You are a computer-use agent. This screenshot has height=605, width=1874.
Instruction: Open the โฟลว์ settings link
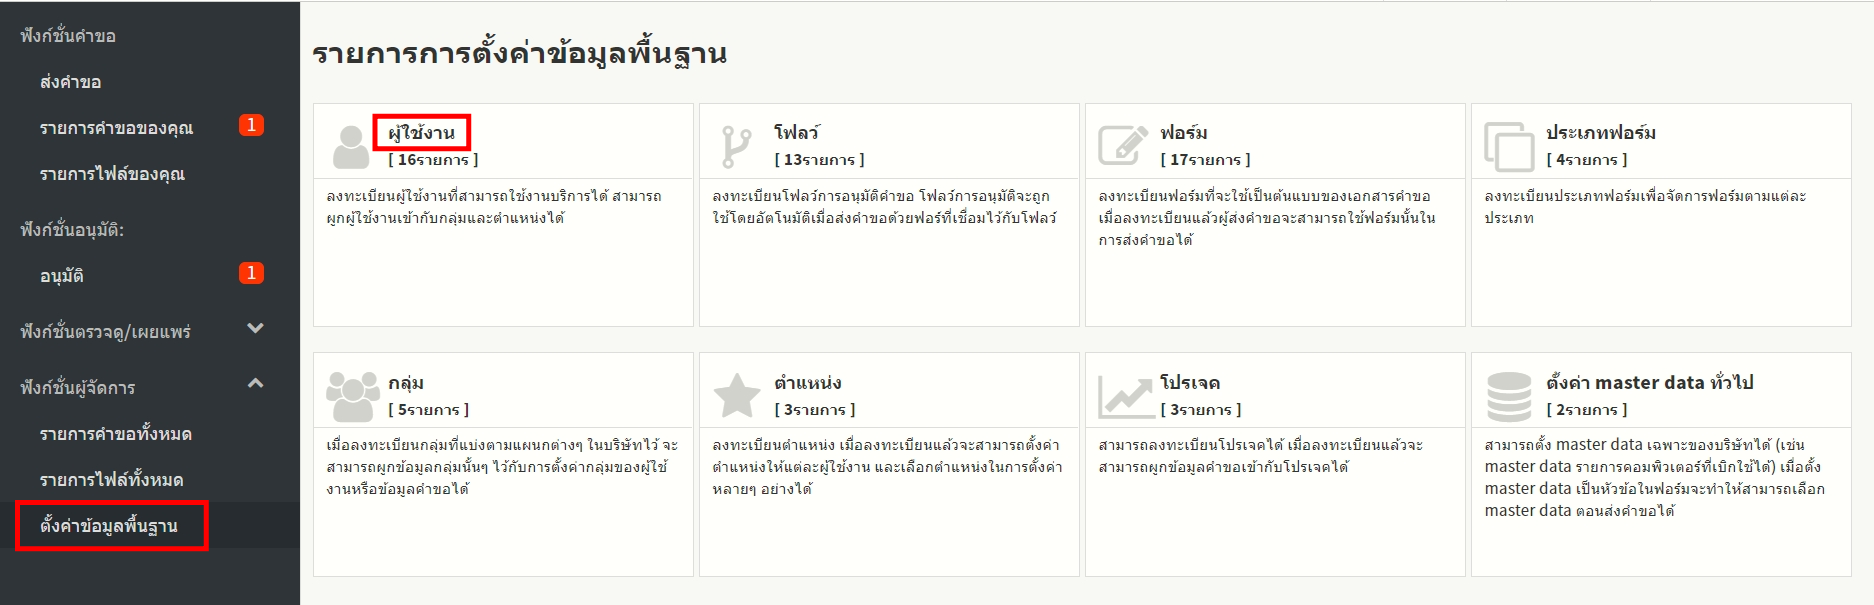click(796, 132)
